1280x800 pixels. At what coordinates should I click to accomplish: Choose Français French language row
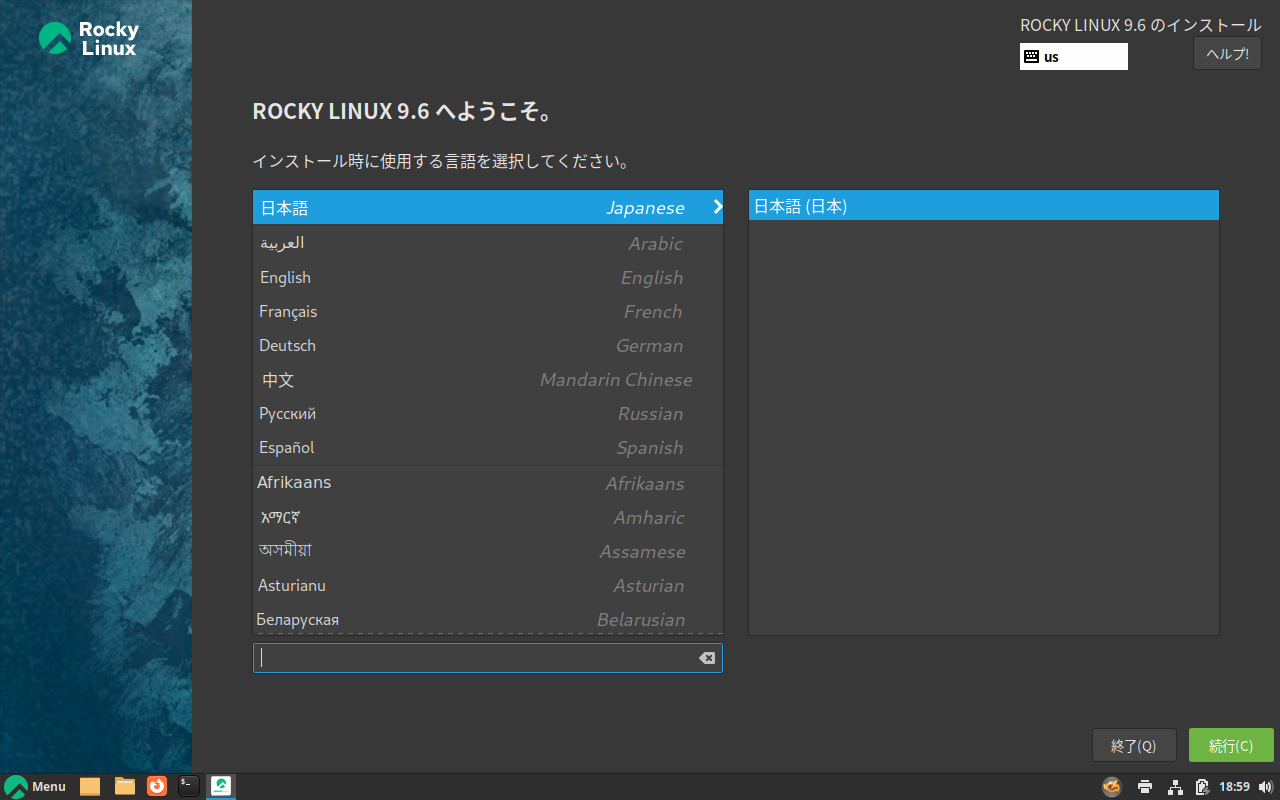pos(488,311)
